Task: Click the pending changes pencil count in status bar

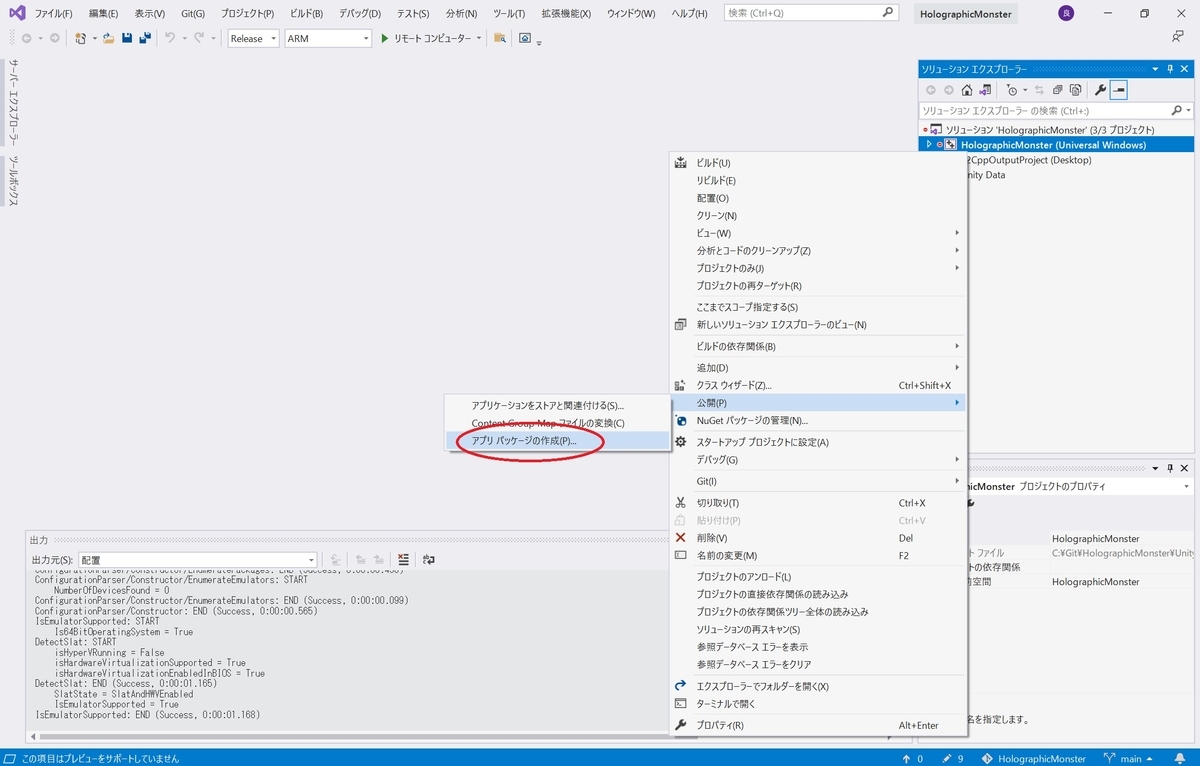Action: tap(953, 758)
